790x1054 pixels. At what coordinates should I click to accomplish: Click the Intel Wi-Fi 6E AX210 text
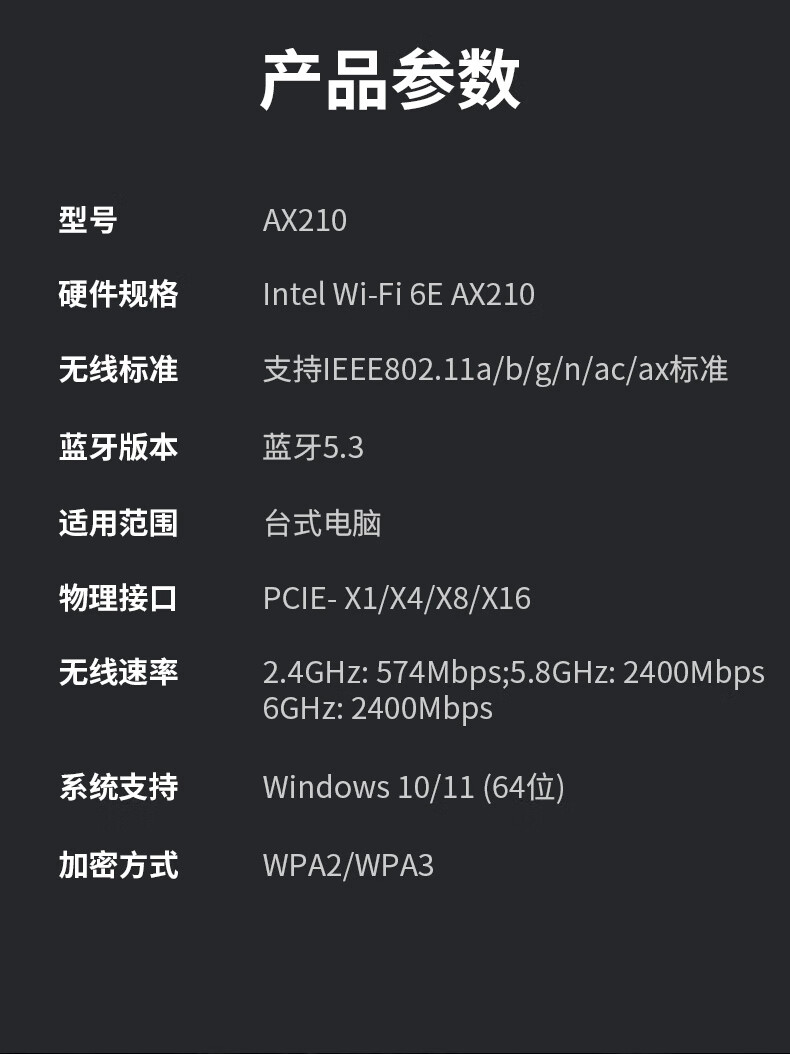398,294
